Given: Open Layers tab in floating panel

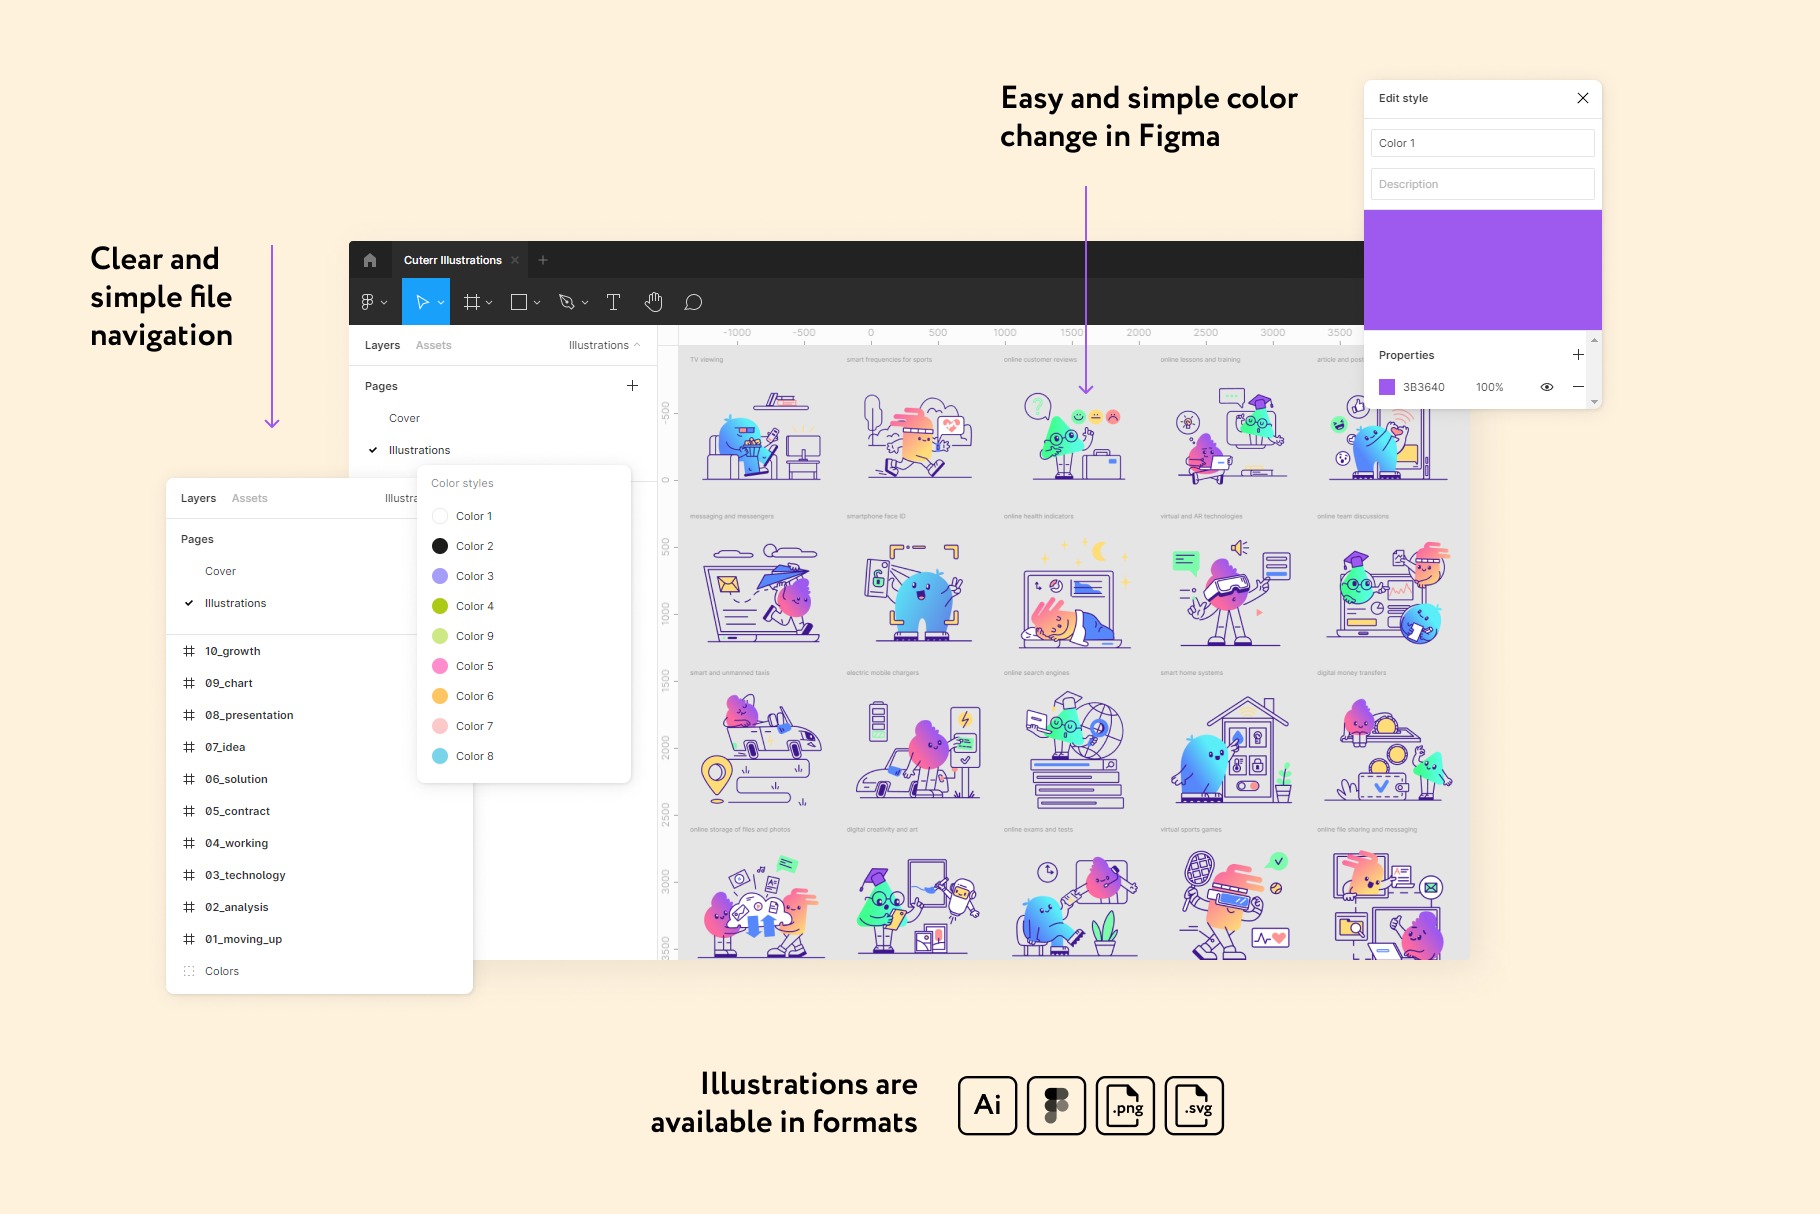Looking at the screenshot, I should (x=198, y=498).
